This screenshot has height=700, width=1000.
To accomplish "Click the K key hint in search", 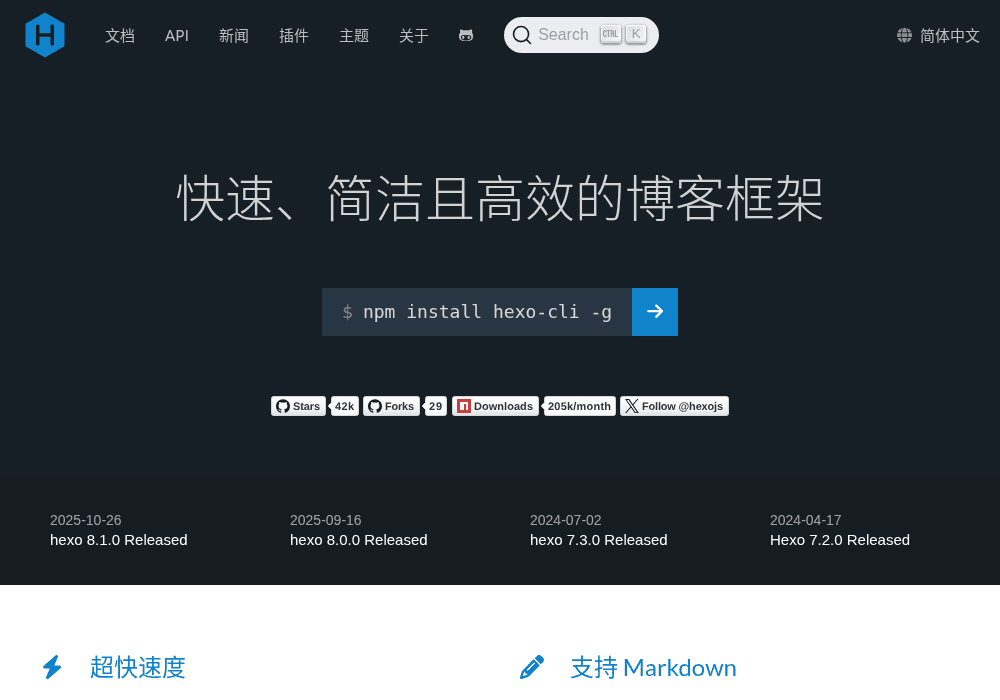I will tap(636, 34).
